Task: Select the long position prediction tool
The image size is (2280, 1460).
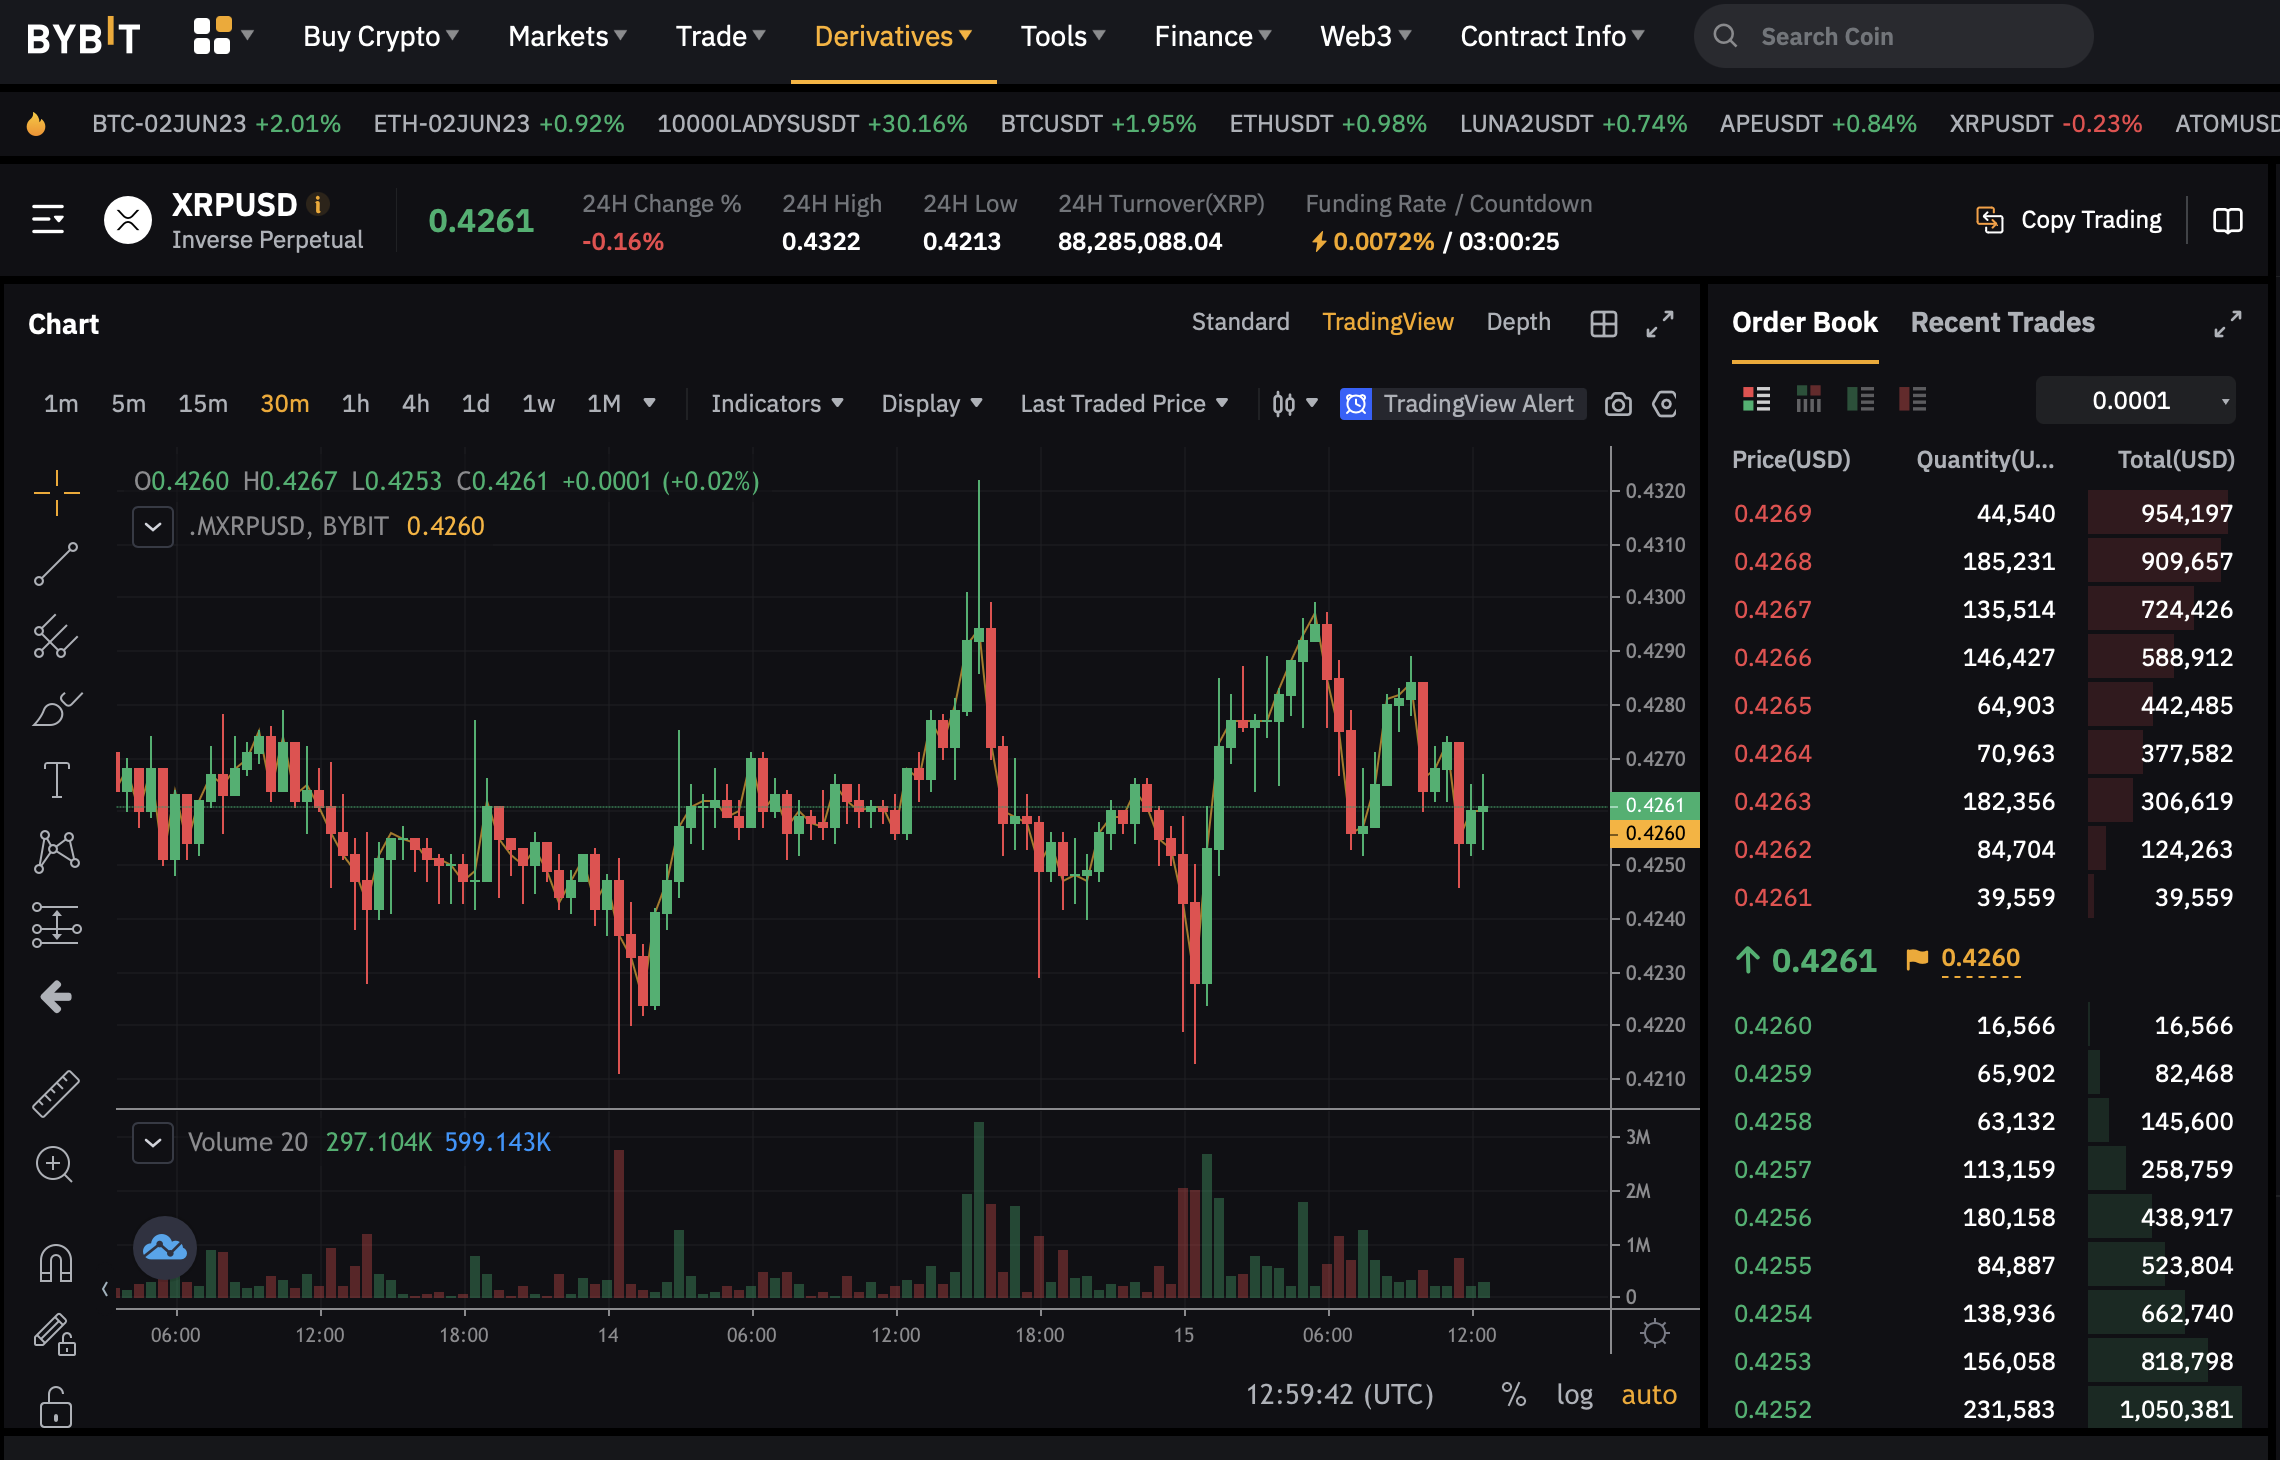Action: 56,924
